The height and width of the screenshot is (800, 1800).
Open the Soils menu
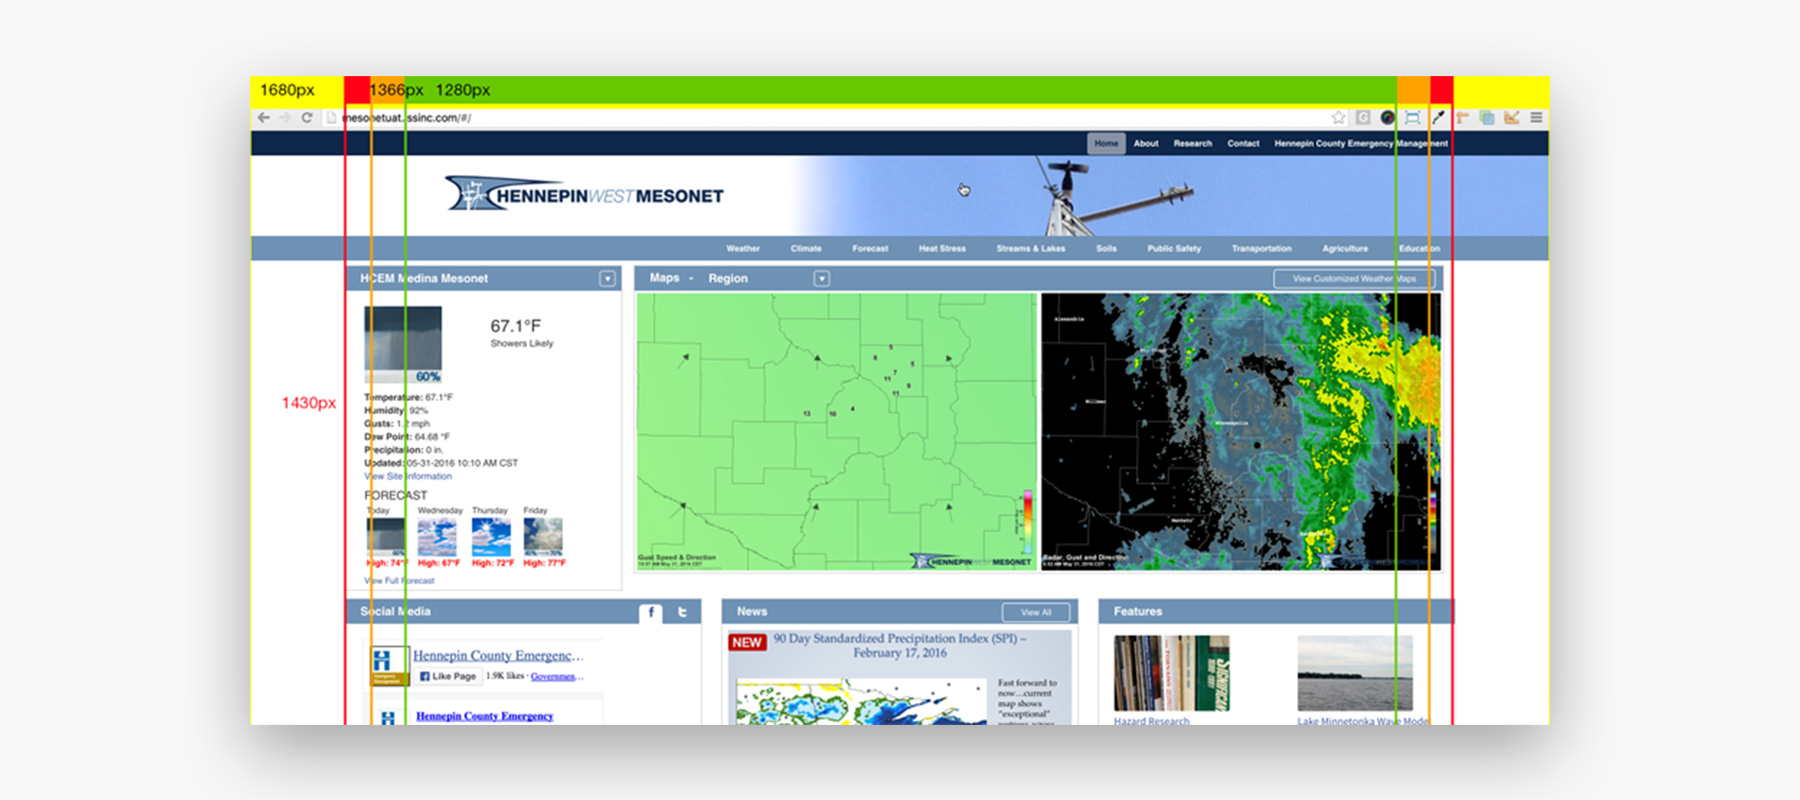pyautogui.click(x=1106, y=249)
